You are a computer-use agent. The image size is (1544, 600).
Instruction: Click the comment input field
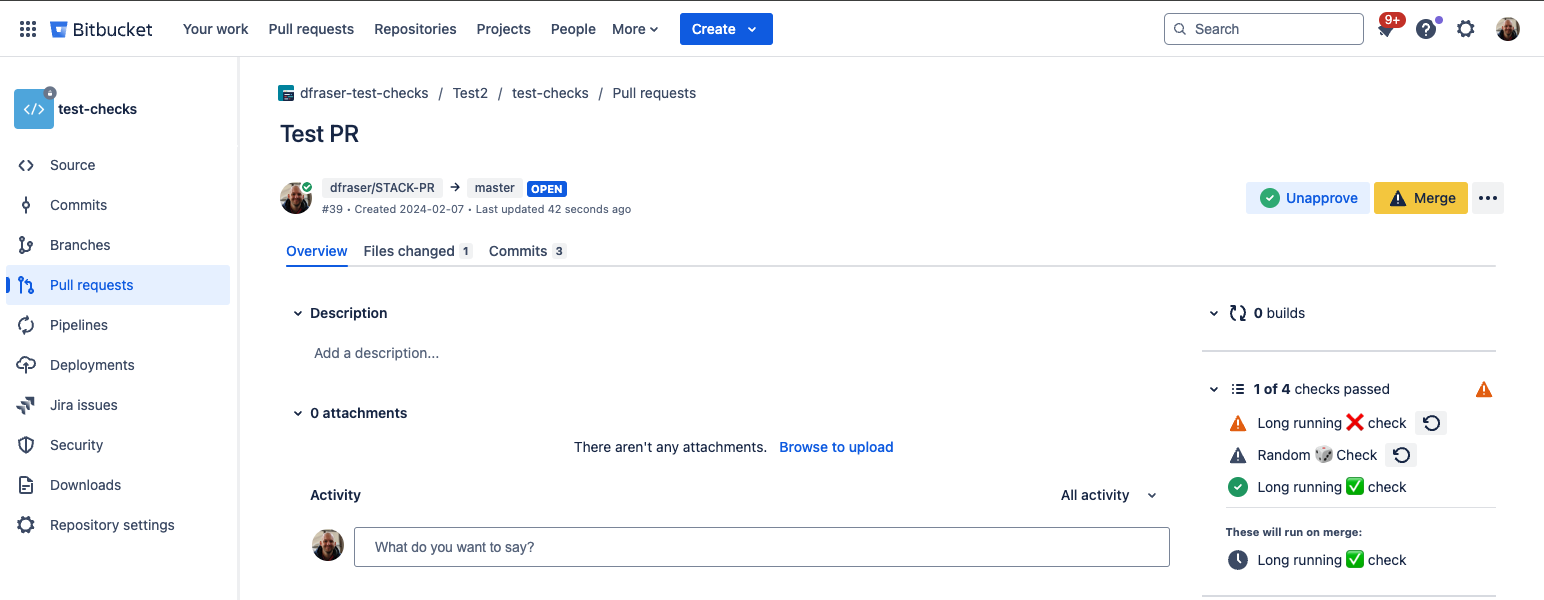762,546
